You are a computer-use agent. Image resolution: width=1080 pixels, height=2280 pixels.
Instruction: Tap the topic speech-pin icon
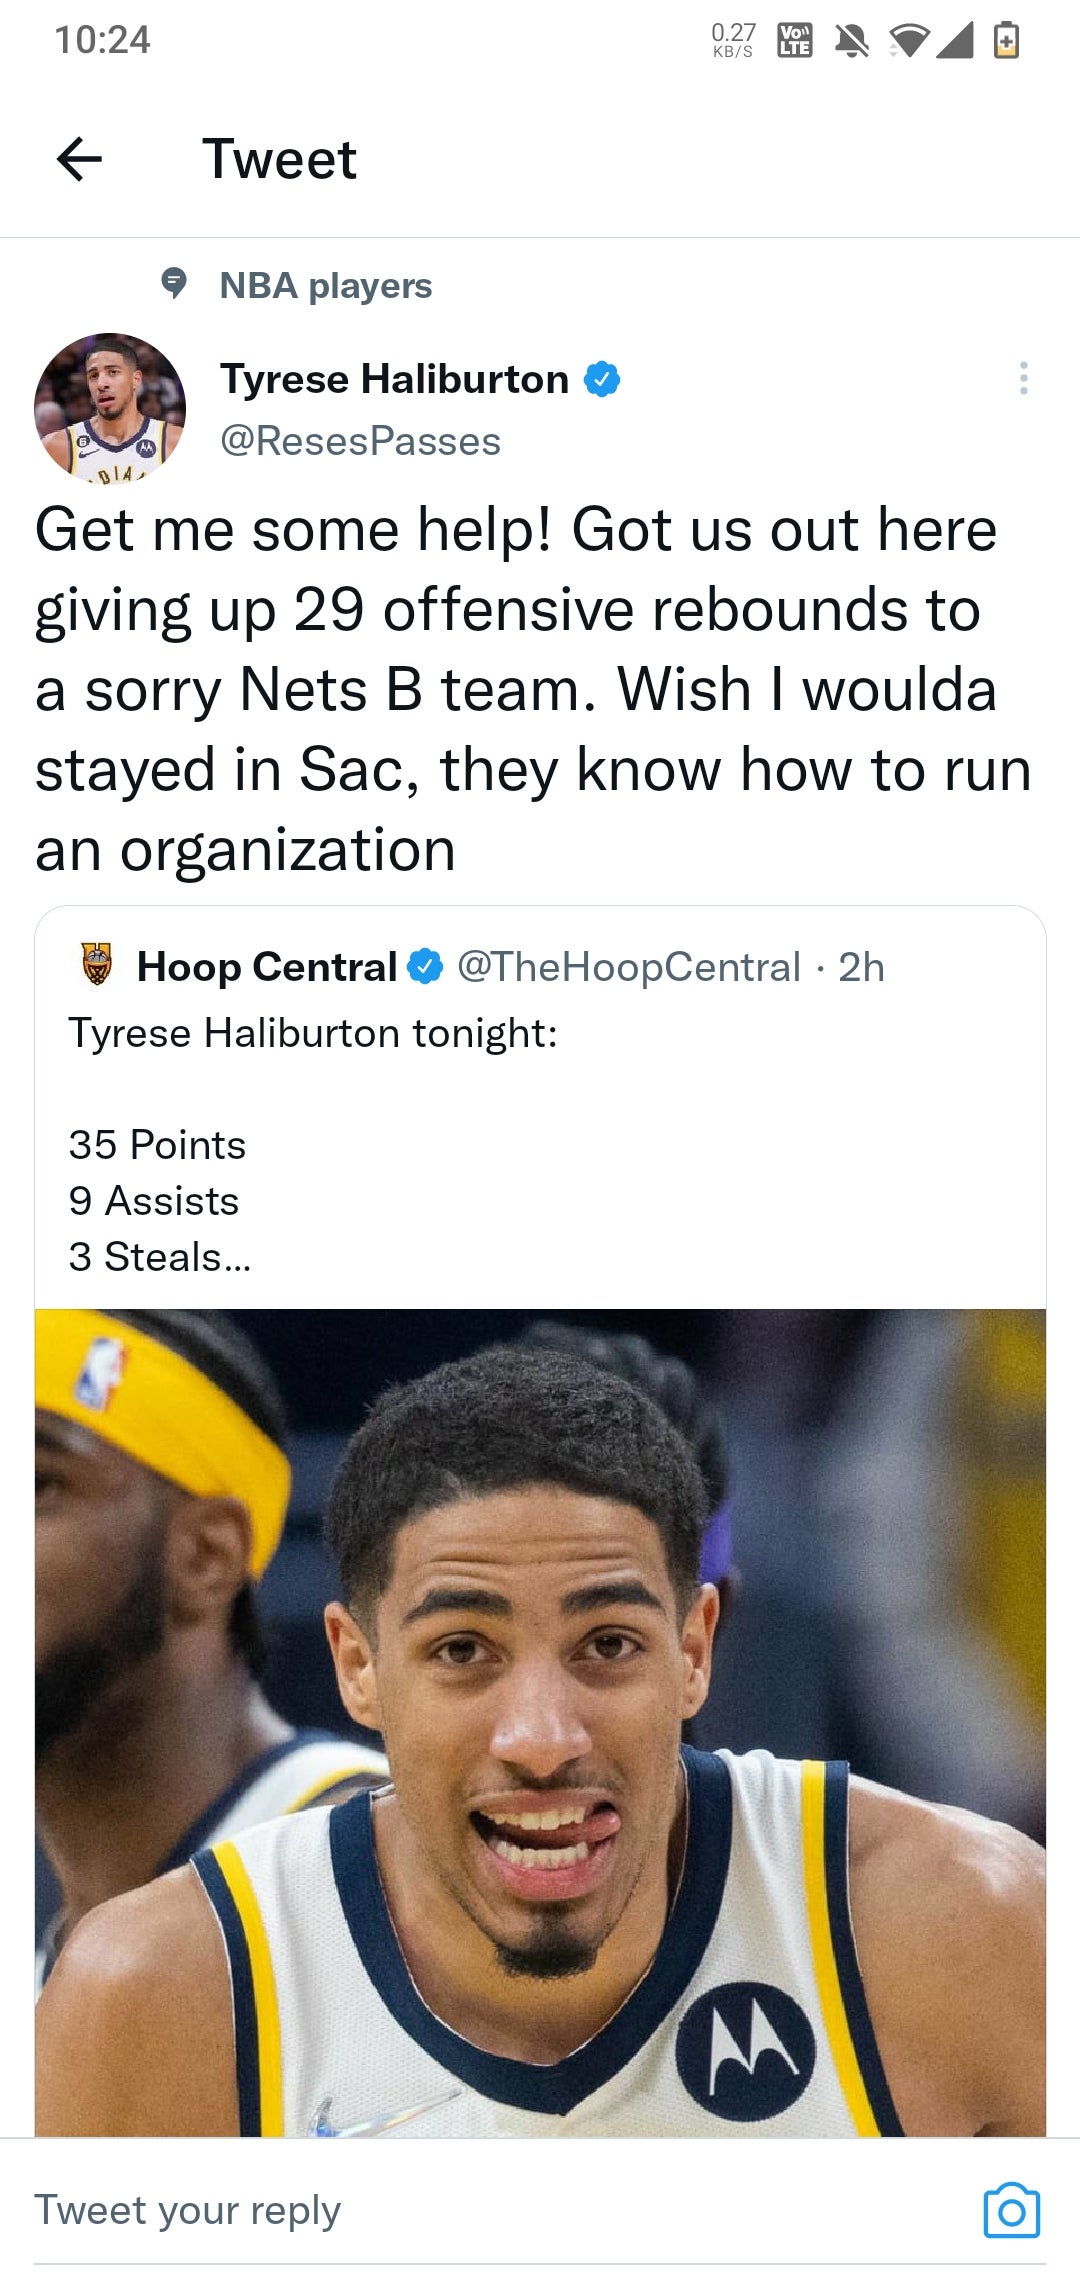pyautogui.click(x=174, y=284)
